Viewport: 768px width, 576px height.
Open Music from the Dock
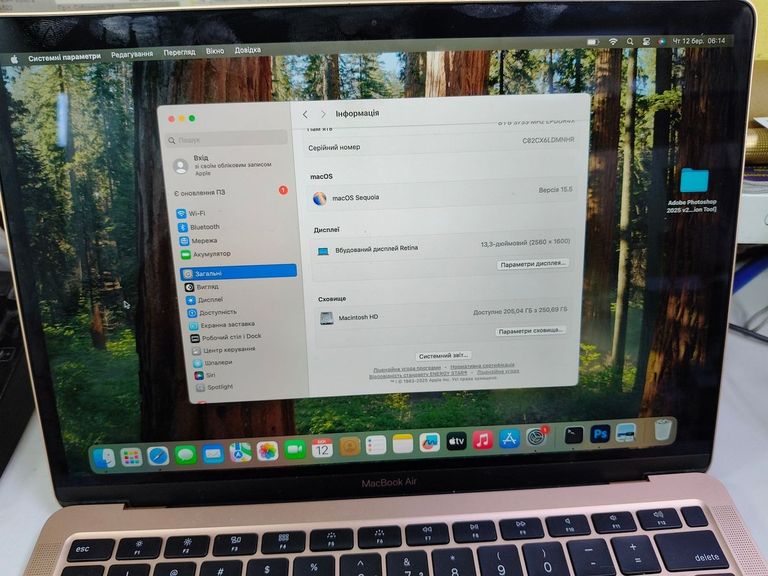482,440
